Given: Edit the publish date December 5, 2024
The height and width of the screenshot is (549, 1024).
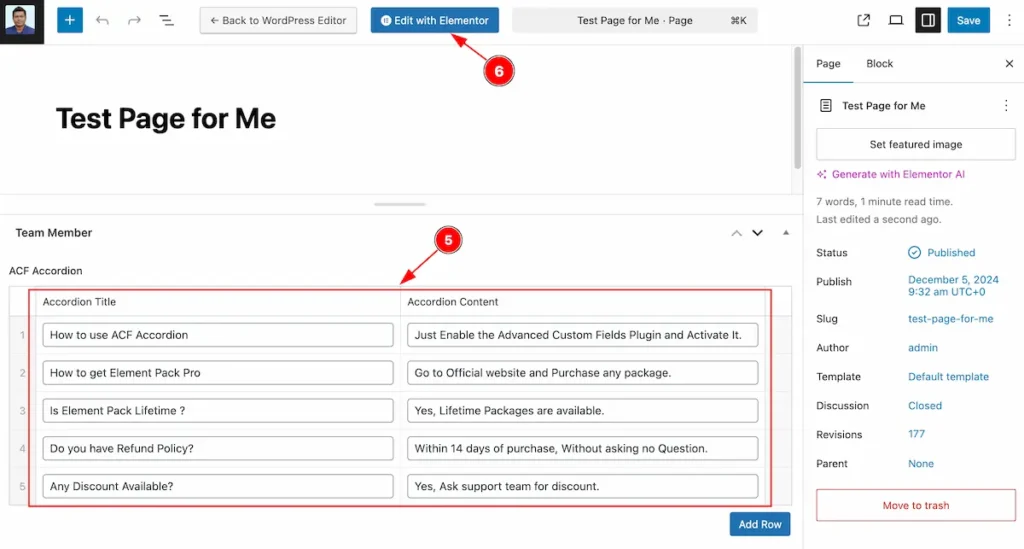Looking at the screenshot, I should (x=953, y=285).
